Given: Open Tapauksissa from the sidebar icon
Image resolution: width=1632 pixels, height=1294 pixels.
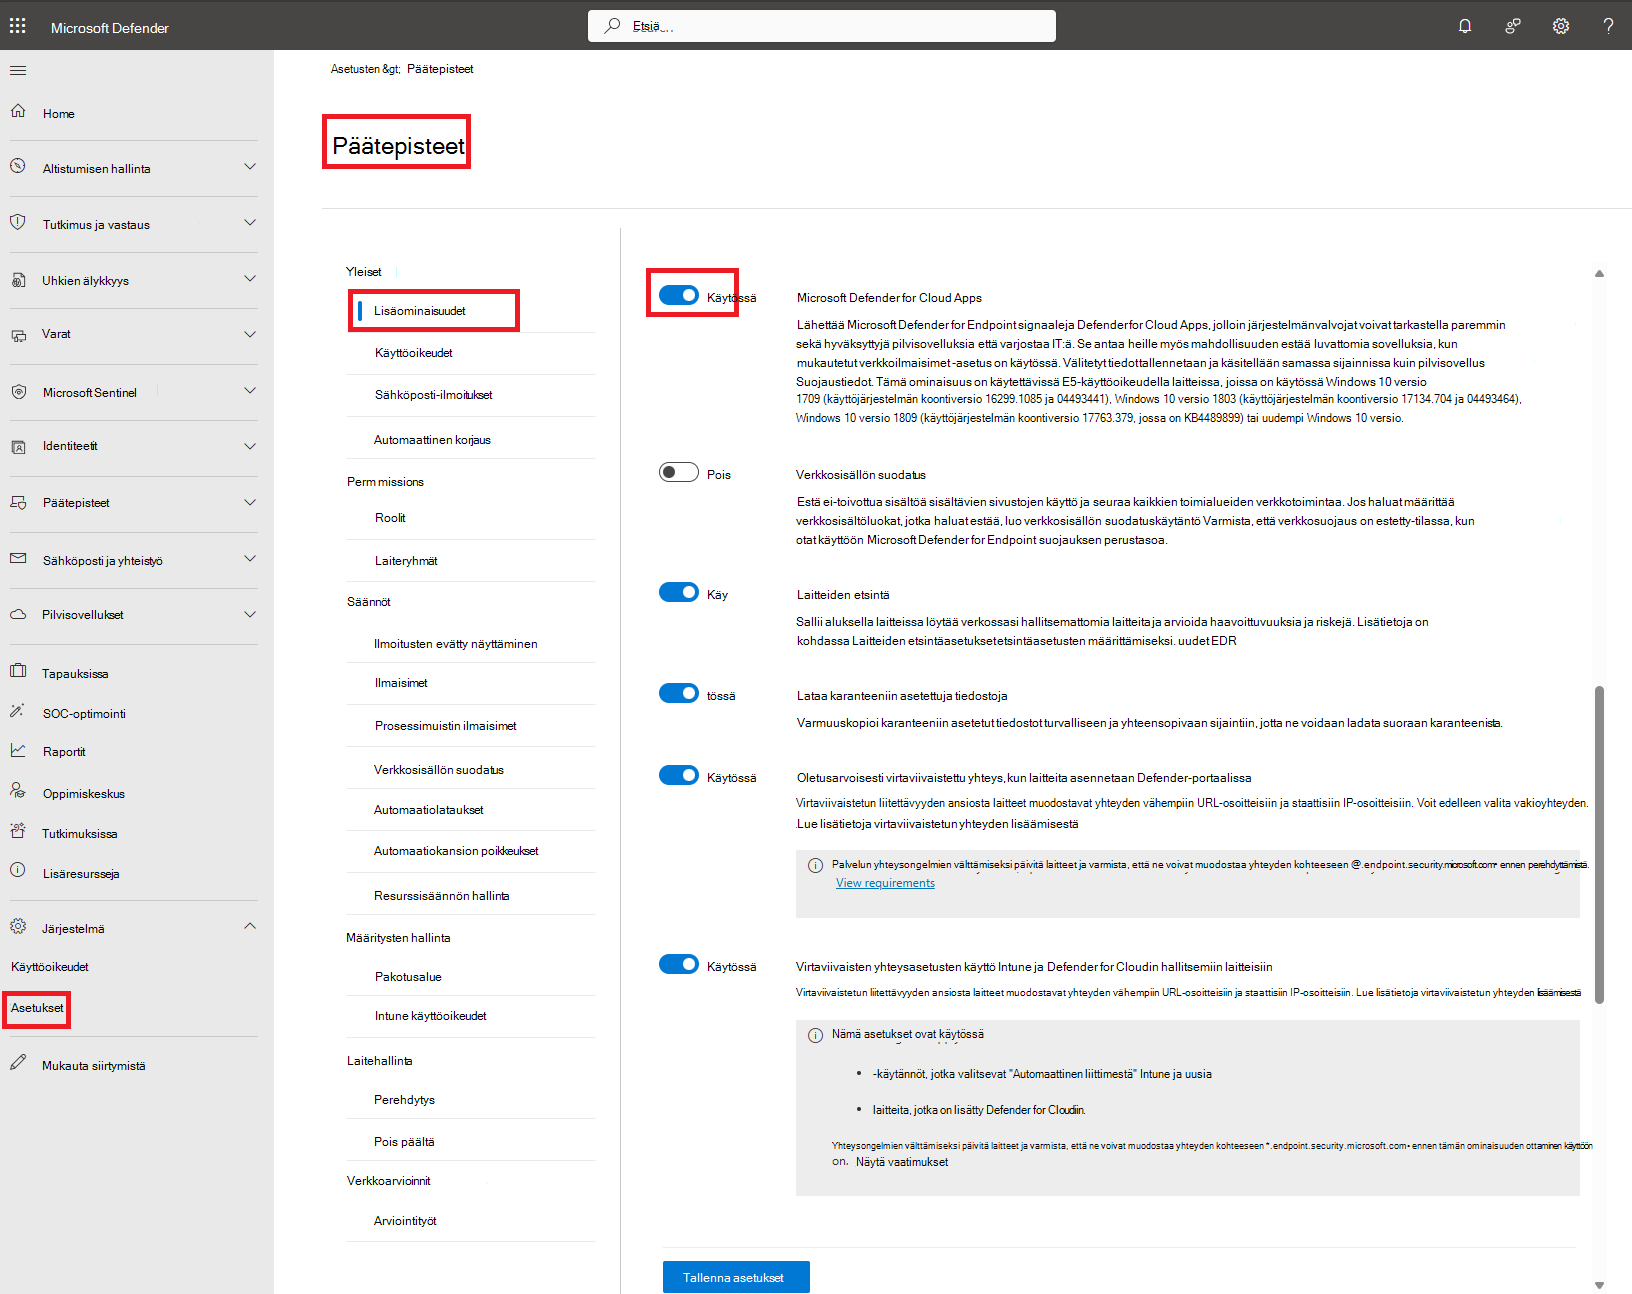Looking at the screenshot, I should pyautogui.click(x=17, y=673).
